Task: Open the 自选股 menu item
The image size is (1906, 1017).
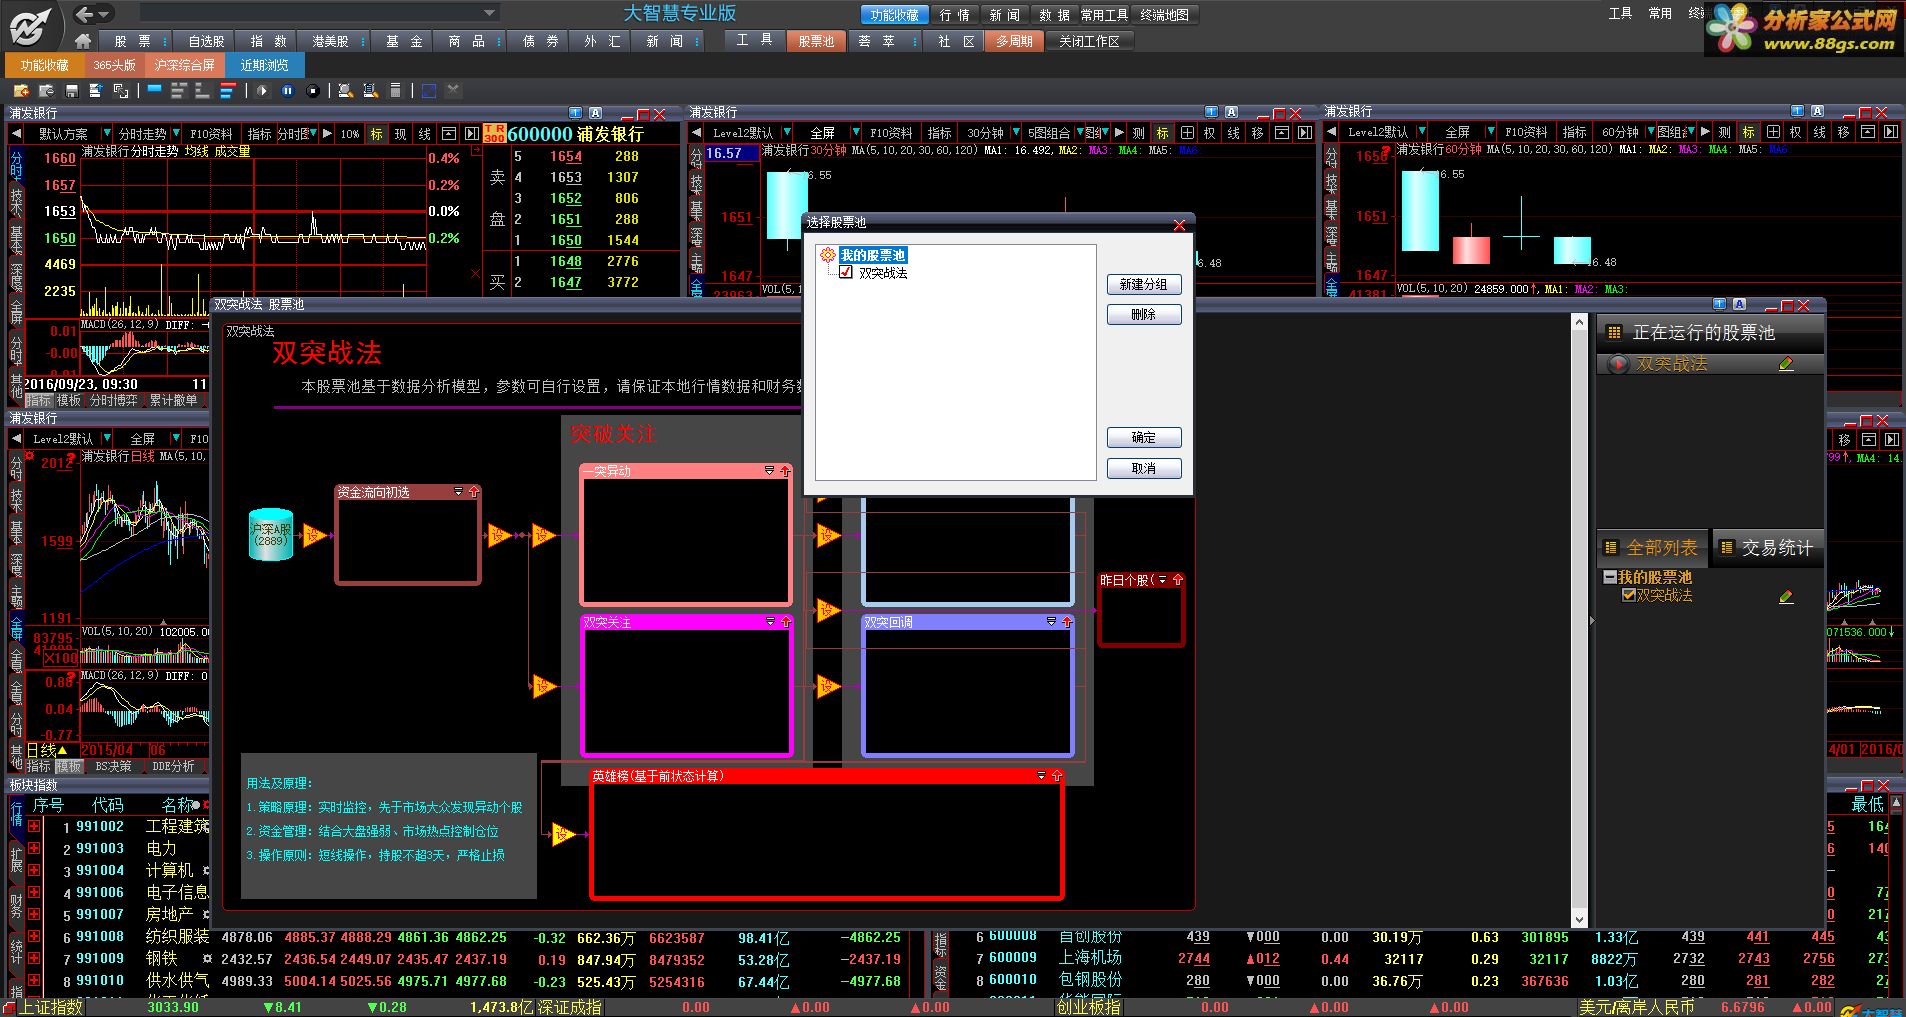Action: click(206, 41)
